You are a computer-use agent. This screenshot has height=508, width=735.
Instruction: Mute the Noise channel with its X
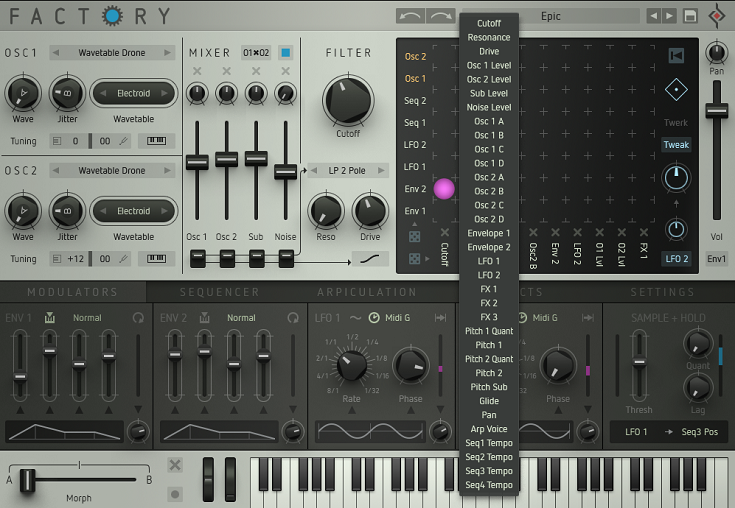[x=285, y=71]
